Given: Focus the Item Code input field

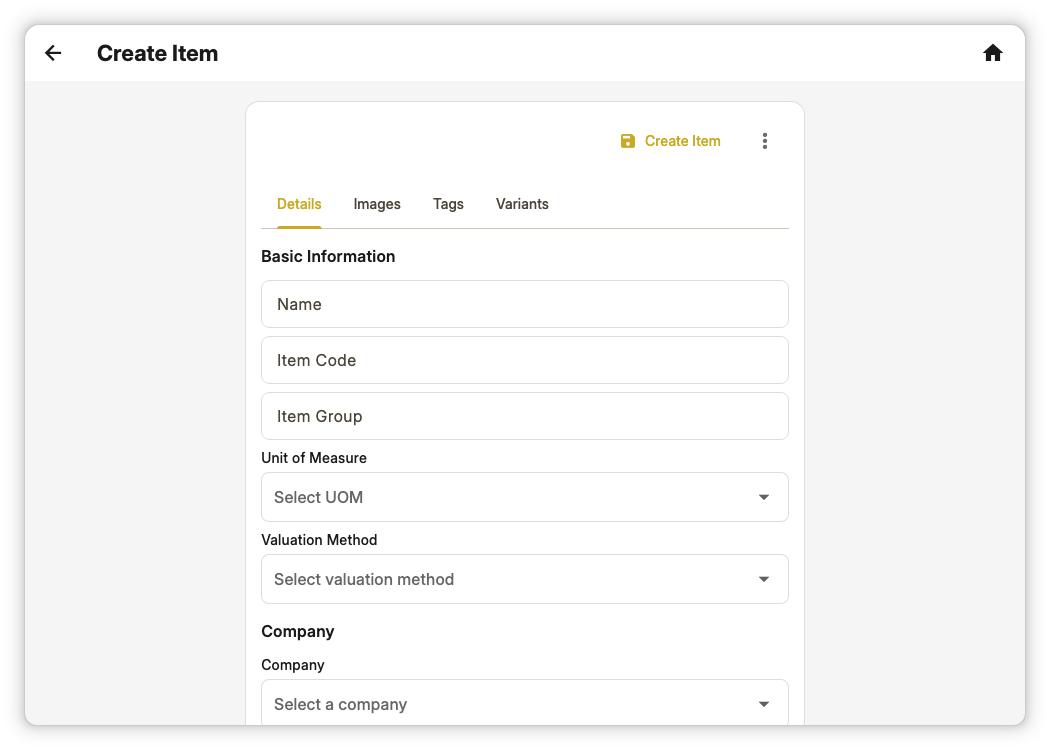Looking at the screenshot, I should click(524, 360).
